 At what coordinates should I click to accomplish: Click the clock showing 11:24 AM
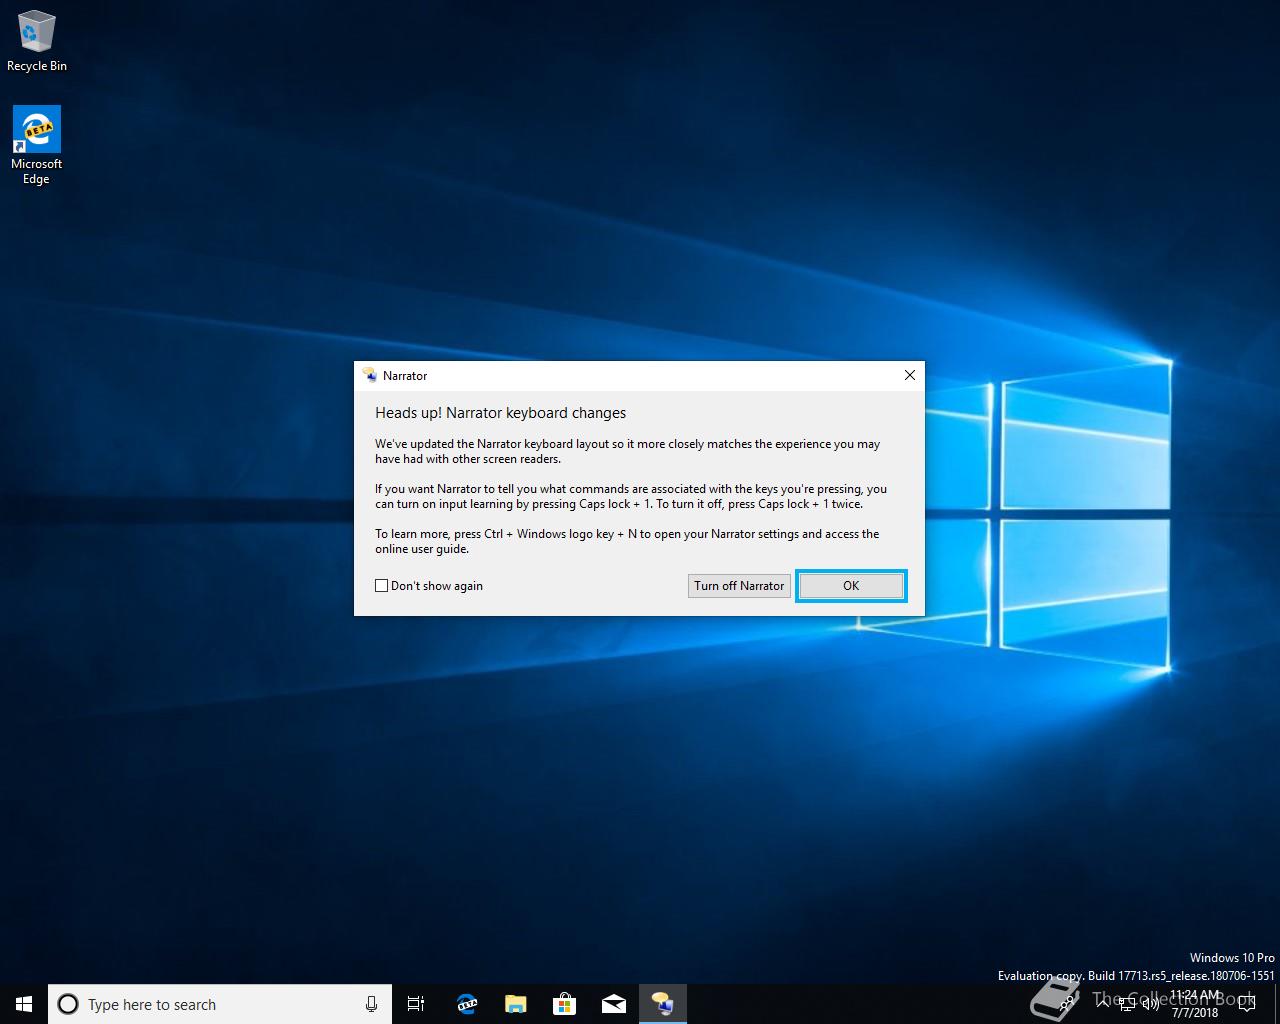pos(1195,1004)
